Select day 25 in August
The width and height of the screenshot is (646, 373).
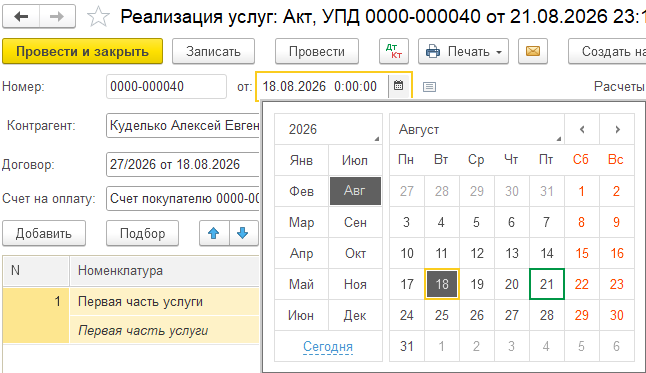(442, 315)
